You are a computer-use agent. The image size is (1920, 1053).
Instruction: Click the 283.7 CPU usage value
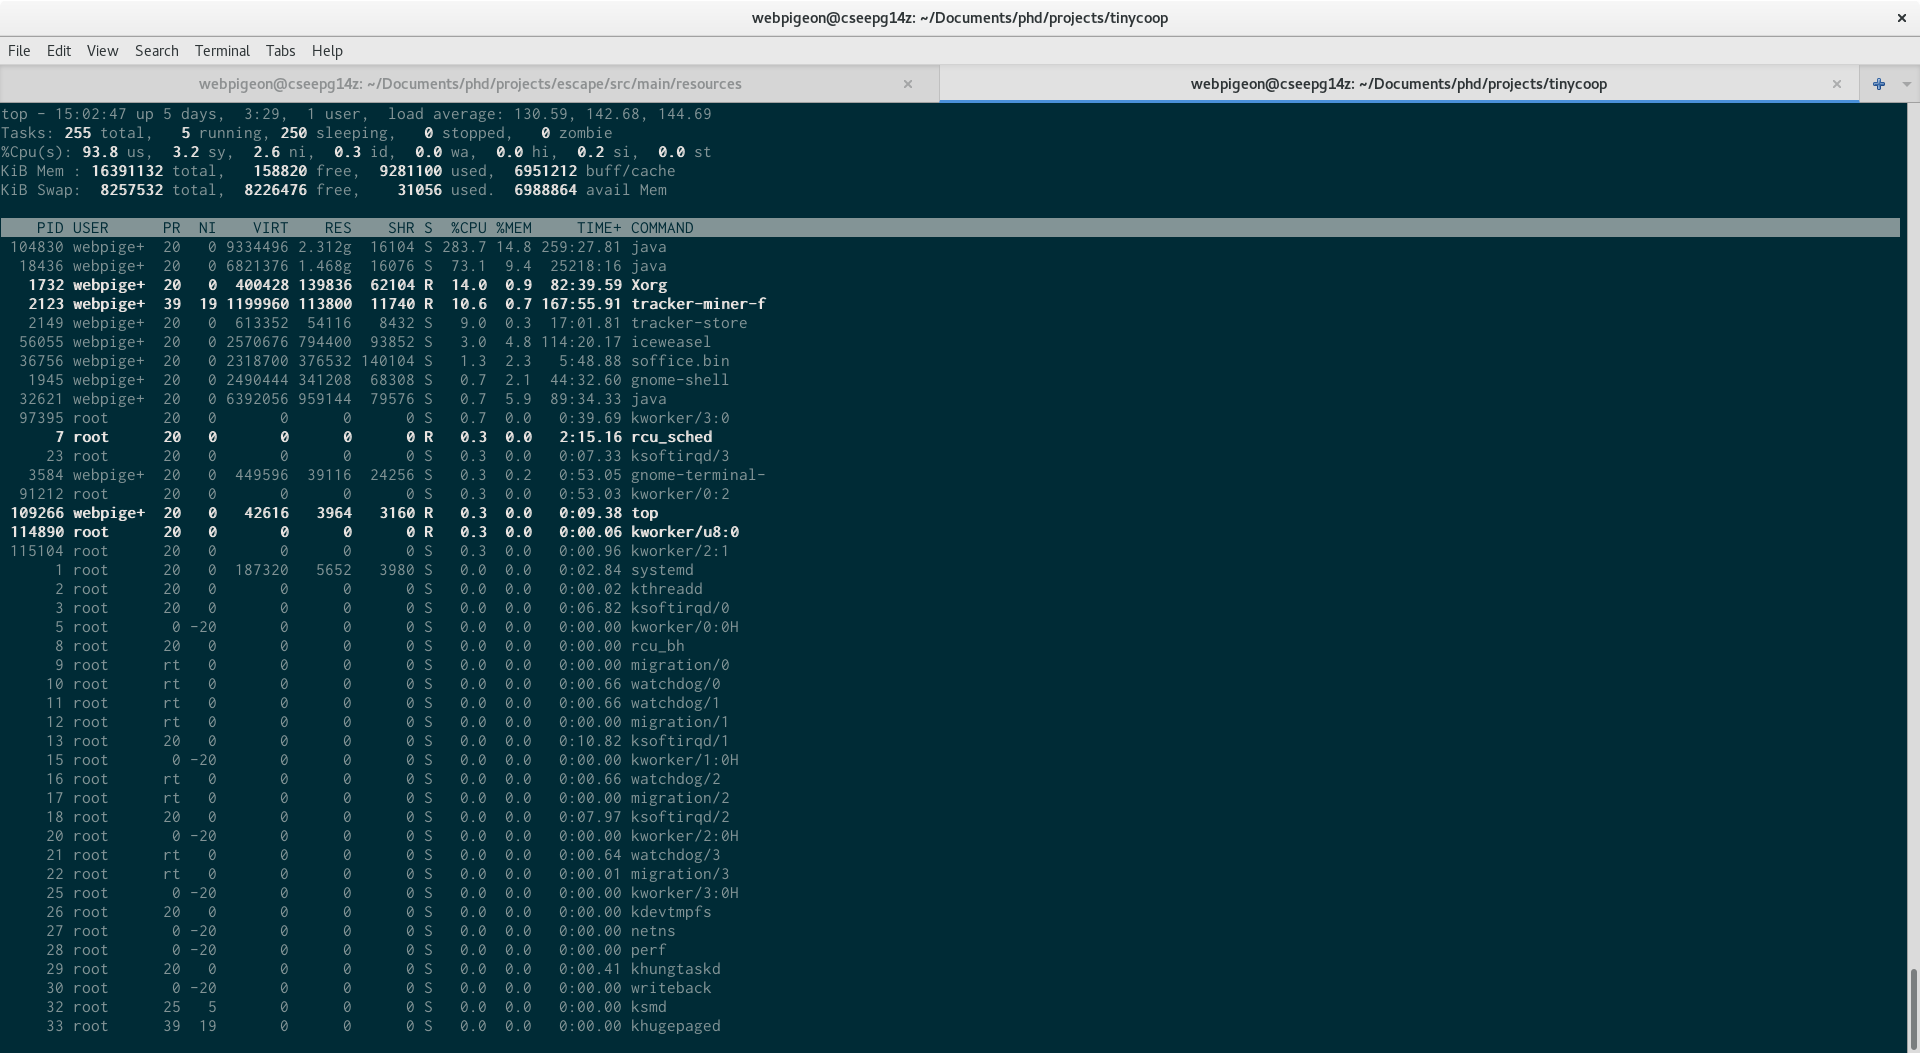click(x=464, y=247)
